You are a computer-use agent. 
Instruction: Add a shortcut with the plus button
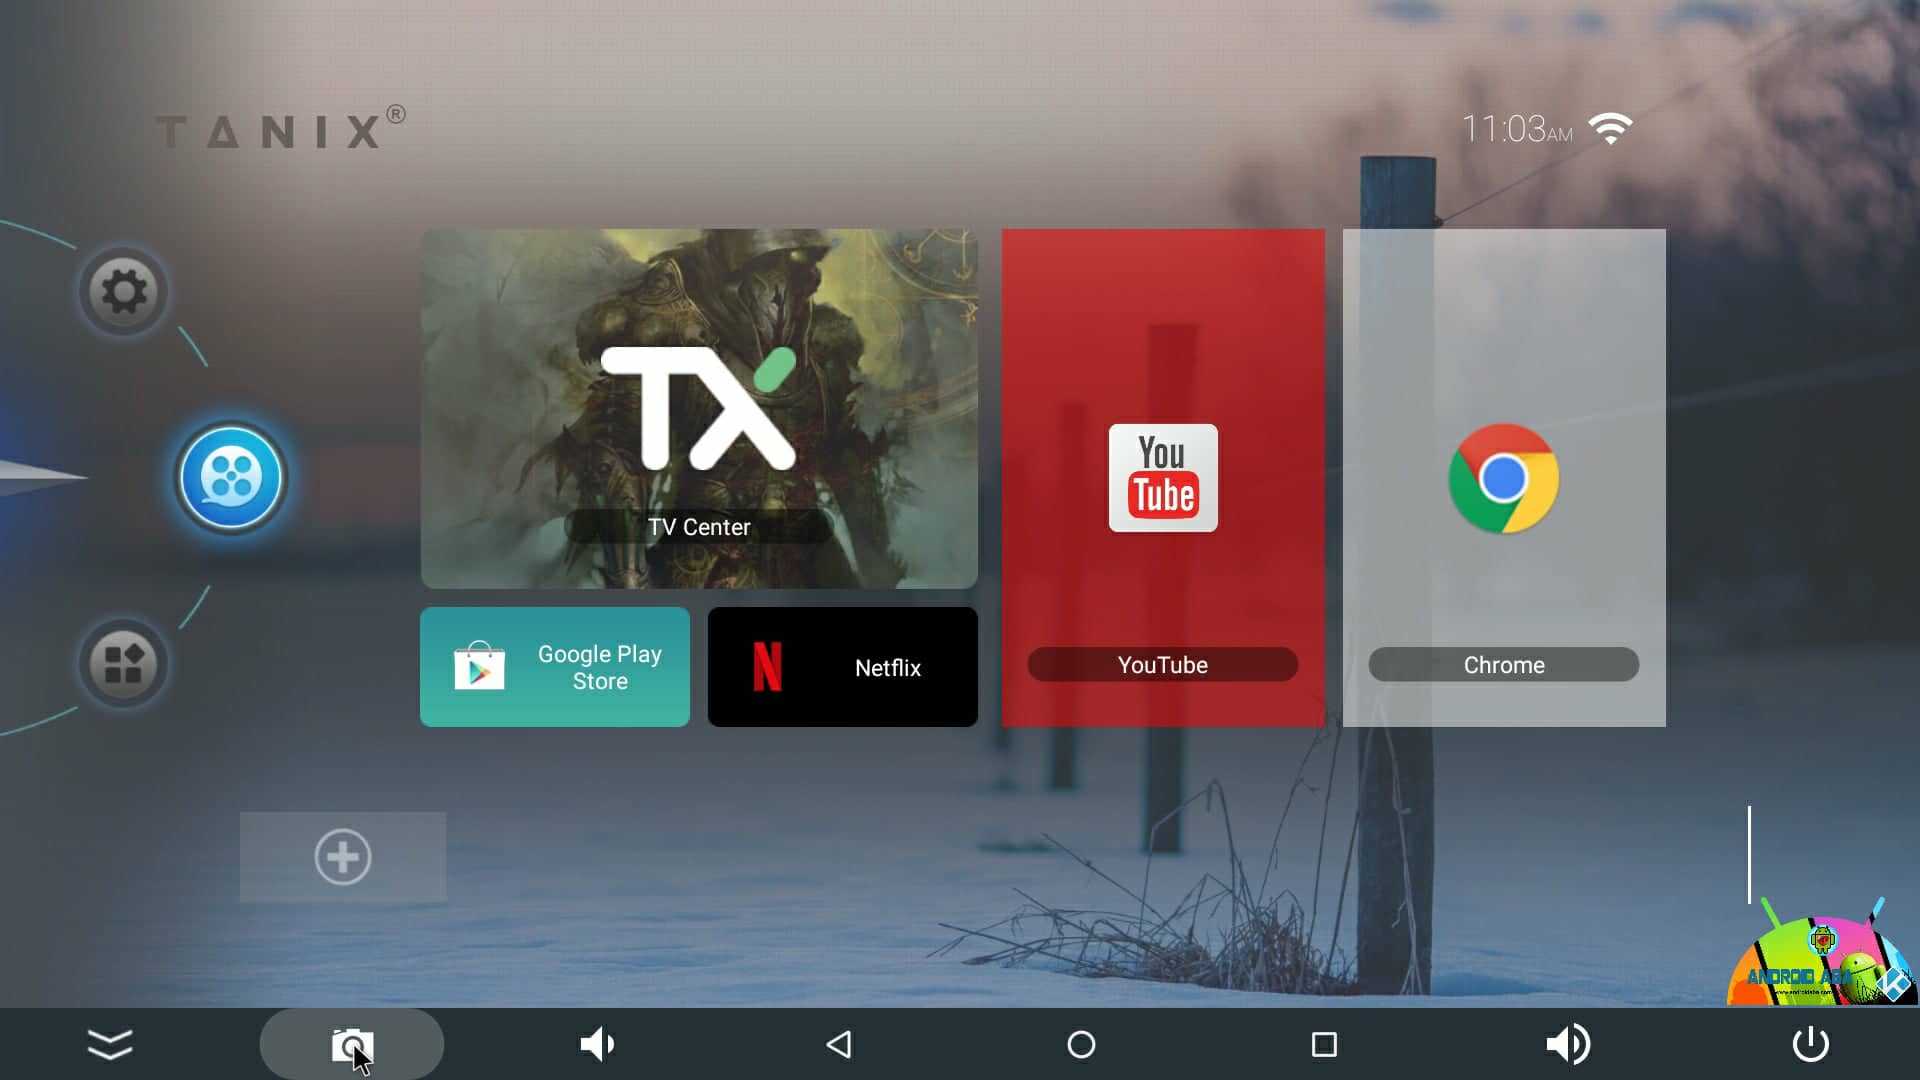click(x=343, y=857)
